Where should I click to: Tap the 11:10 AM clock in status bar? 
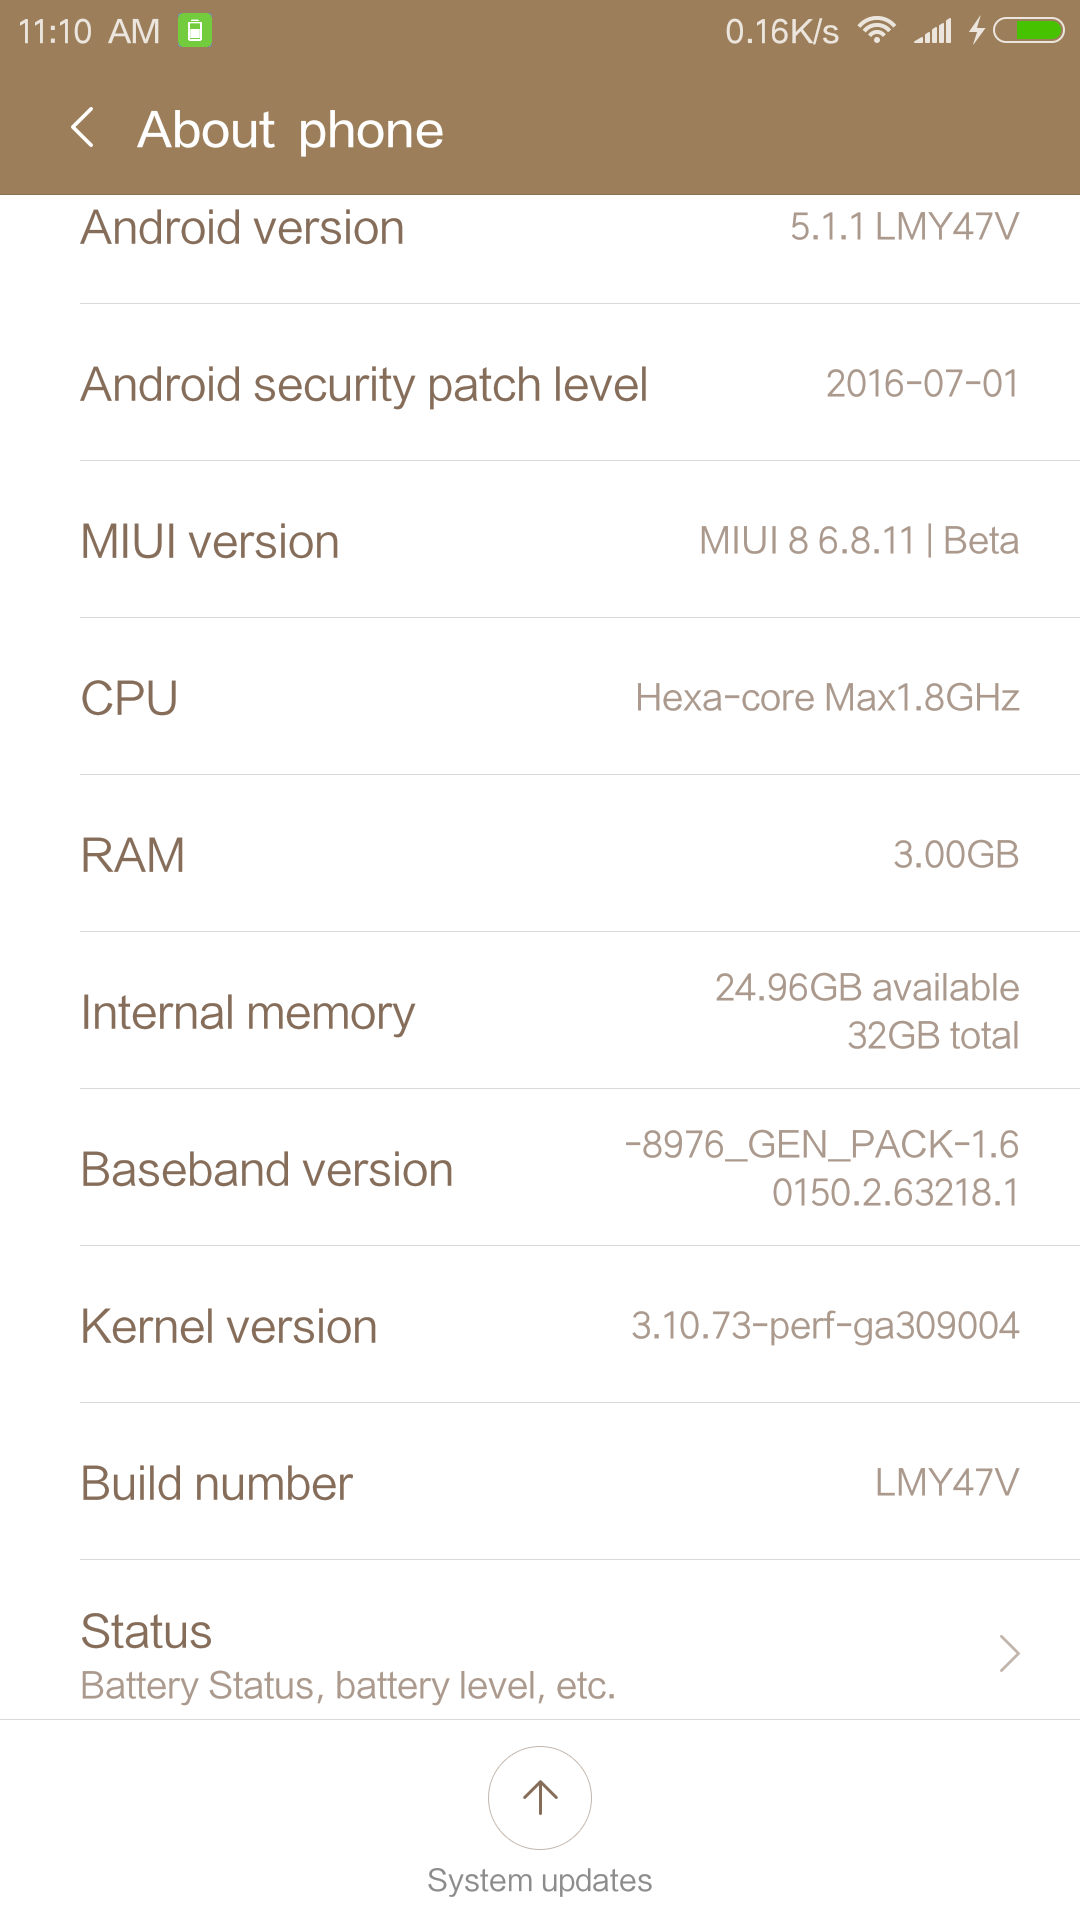[89, 32]
